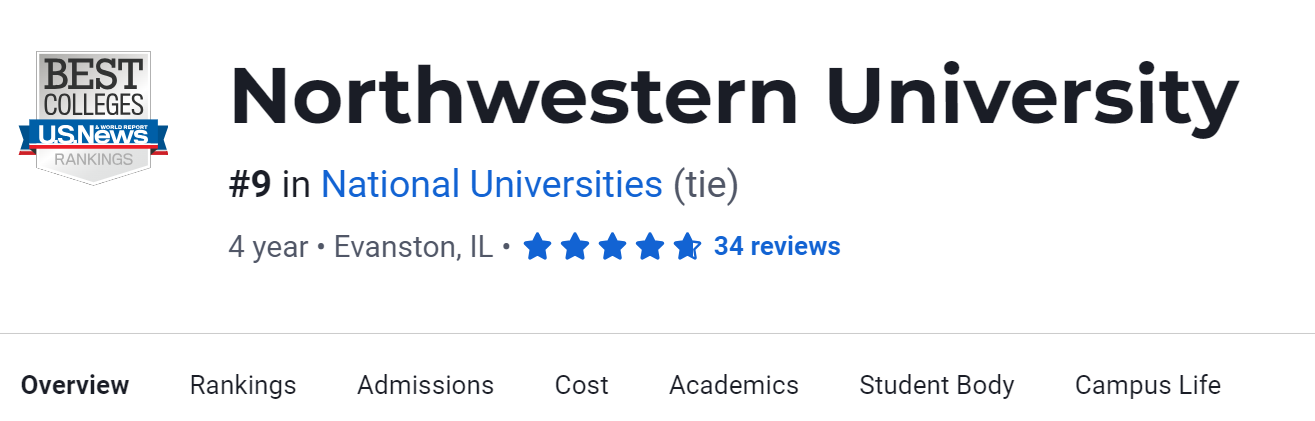The width and height of the screenshot is (1315, 421).
Task: Click the Evanston, IL location text
Action: (413, 246)
